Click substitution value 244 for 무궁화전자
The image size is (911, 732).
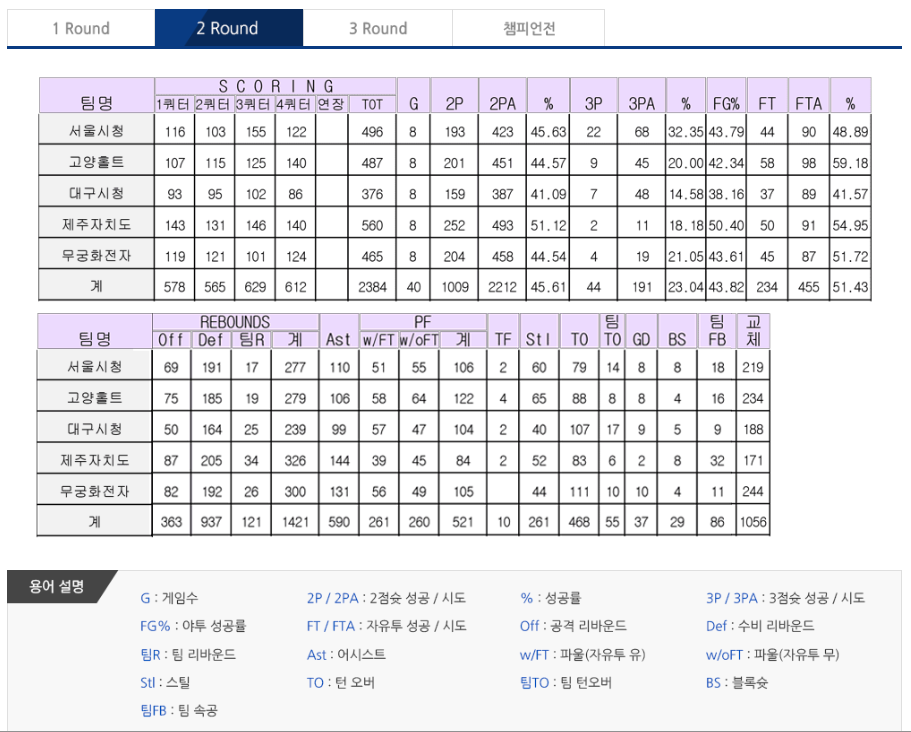753,491
